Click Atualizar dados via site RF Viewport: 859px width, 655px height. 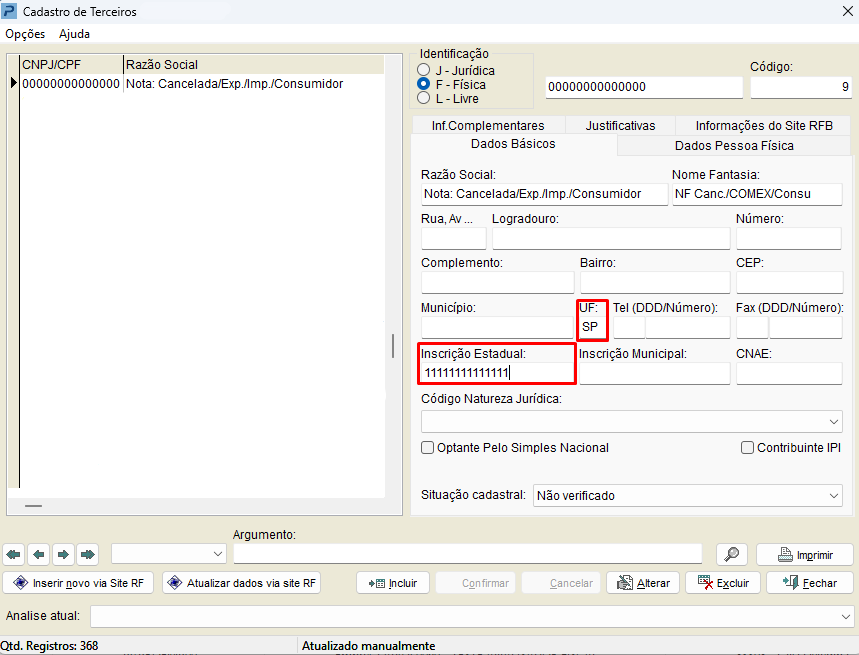pyautogui.click(x=242, y=583)
